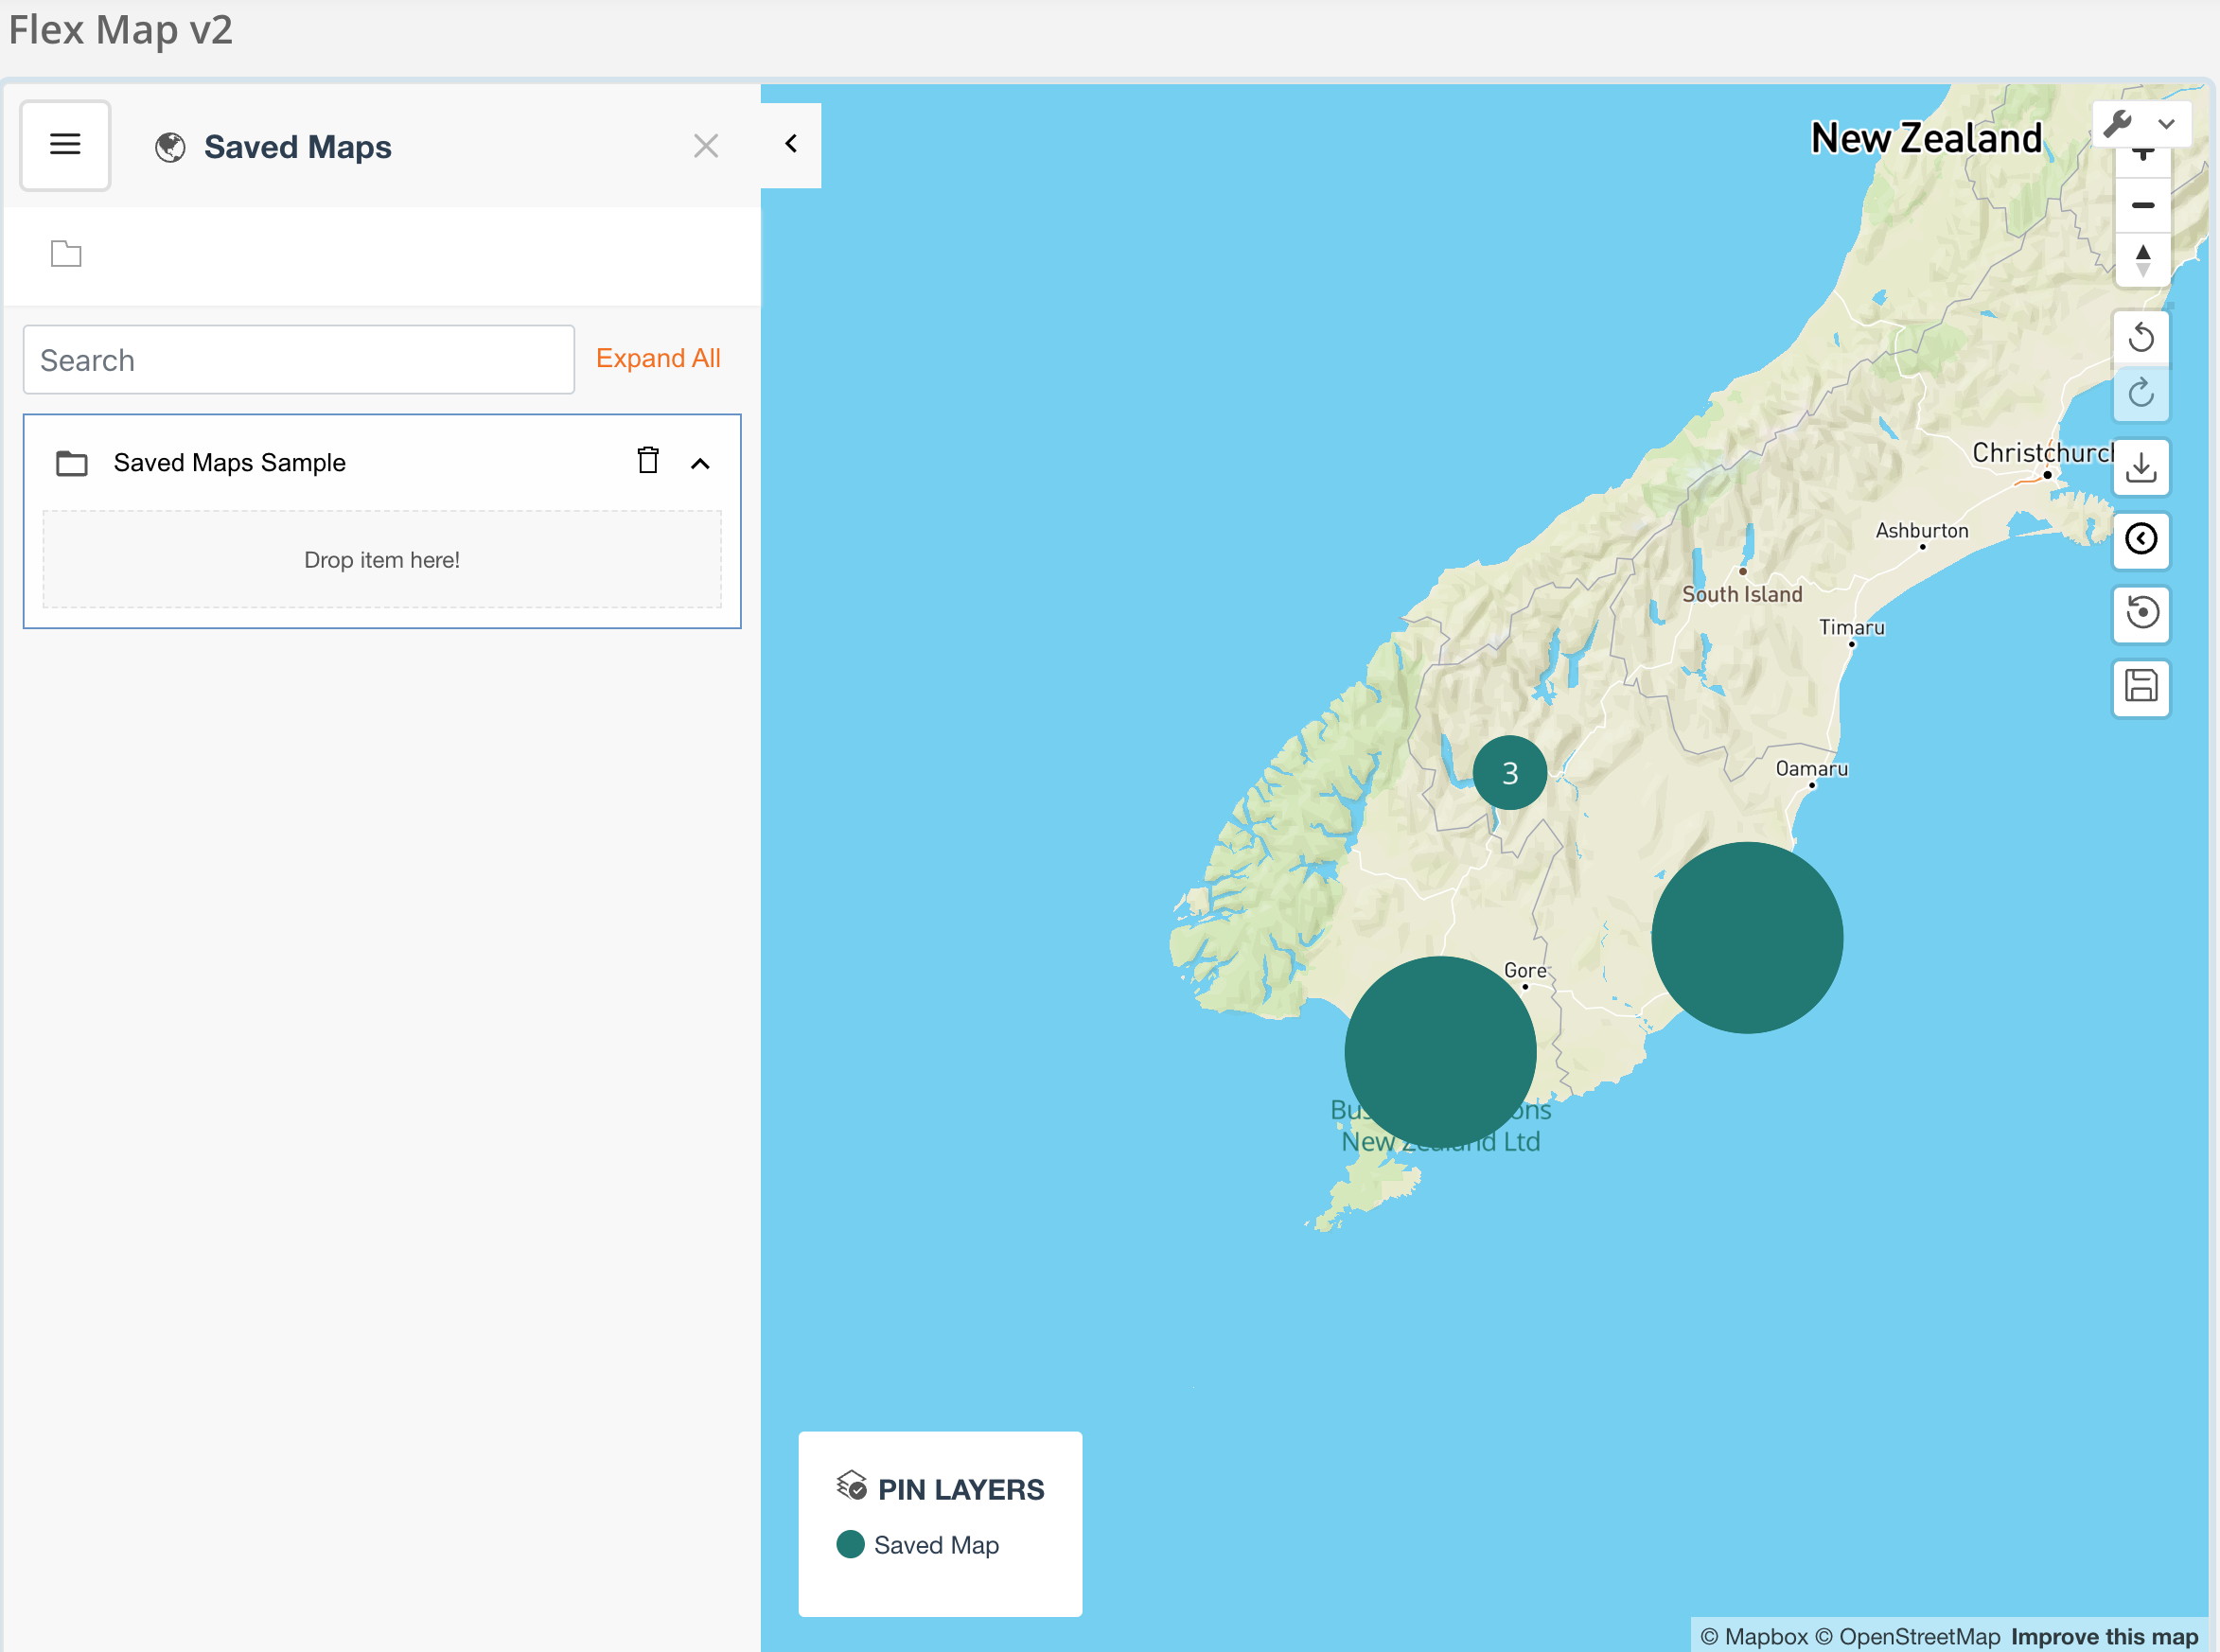The width and height of the screenshot is (2220, 1652).
Task: Click the Improve this map link
Action: [x=2103, y=1636]
